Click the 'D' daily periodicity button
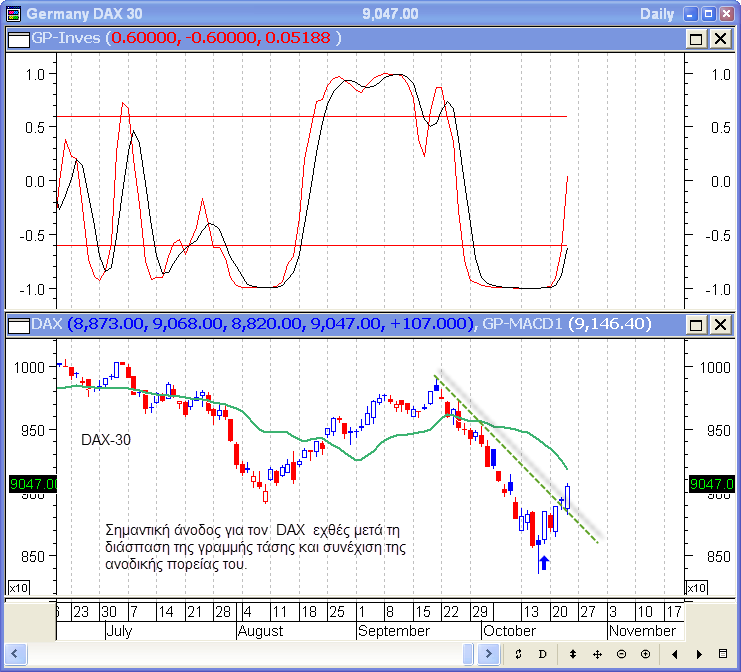The width and height of the screenshot is (741, 672). point(543,654)
